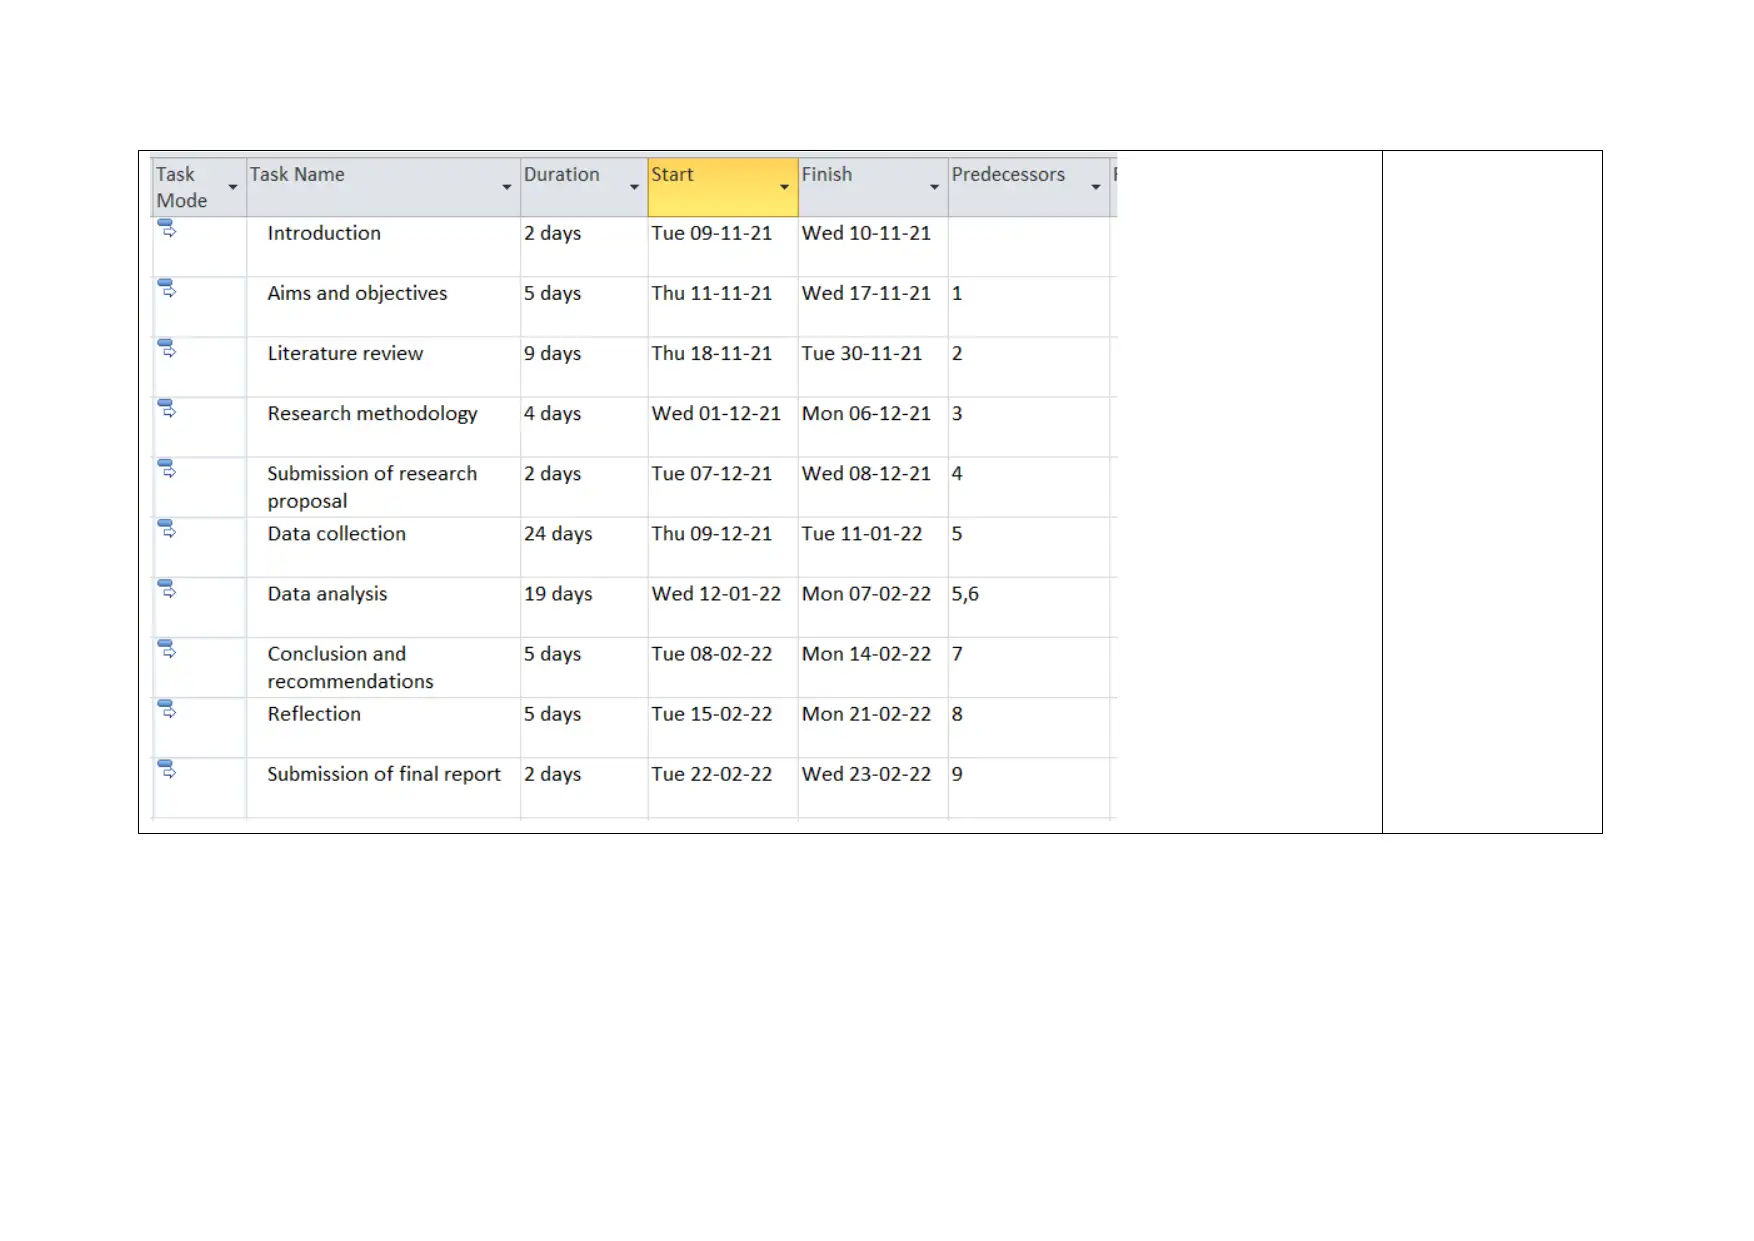
Task: Select the highlighted Start column header
Action: click(723, 187)
